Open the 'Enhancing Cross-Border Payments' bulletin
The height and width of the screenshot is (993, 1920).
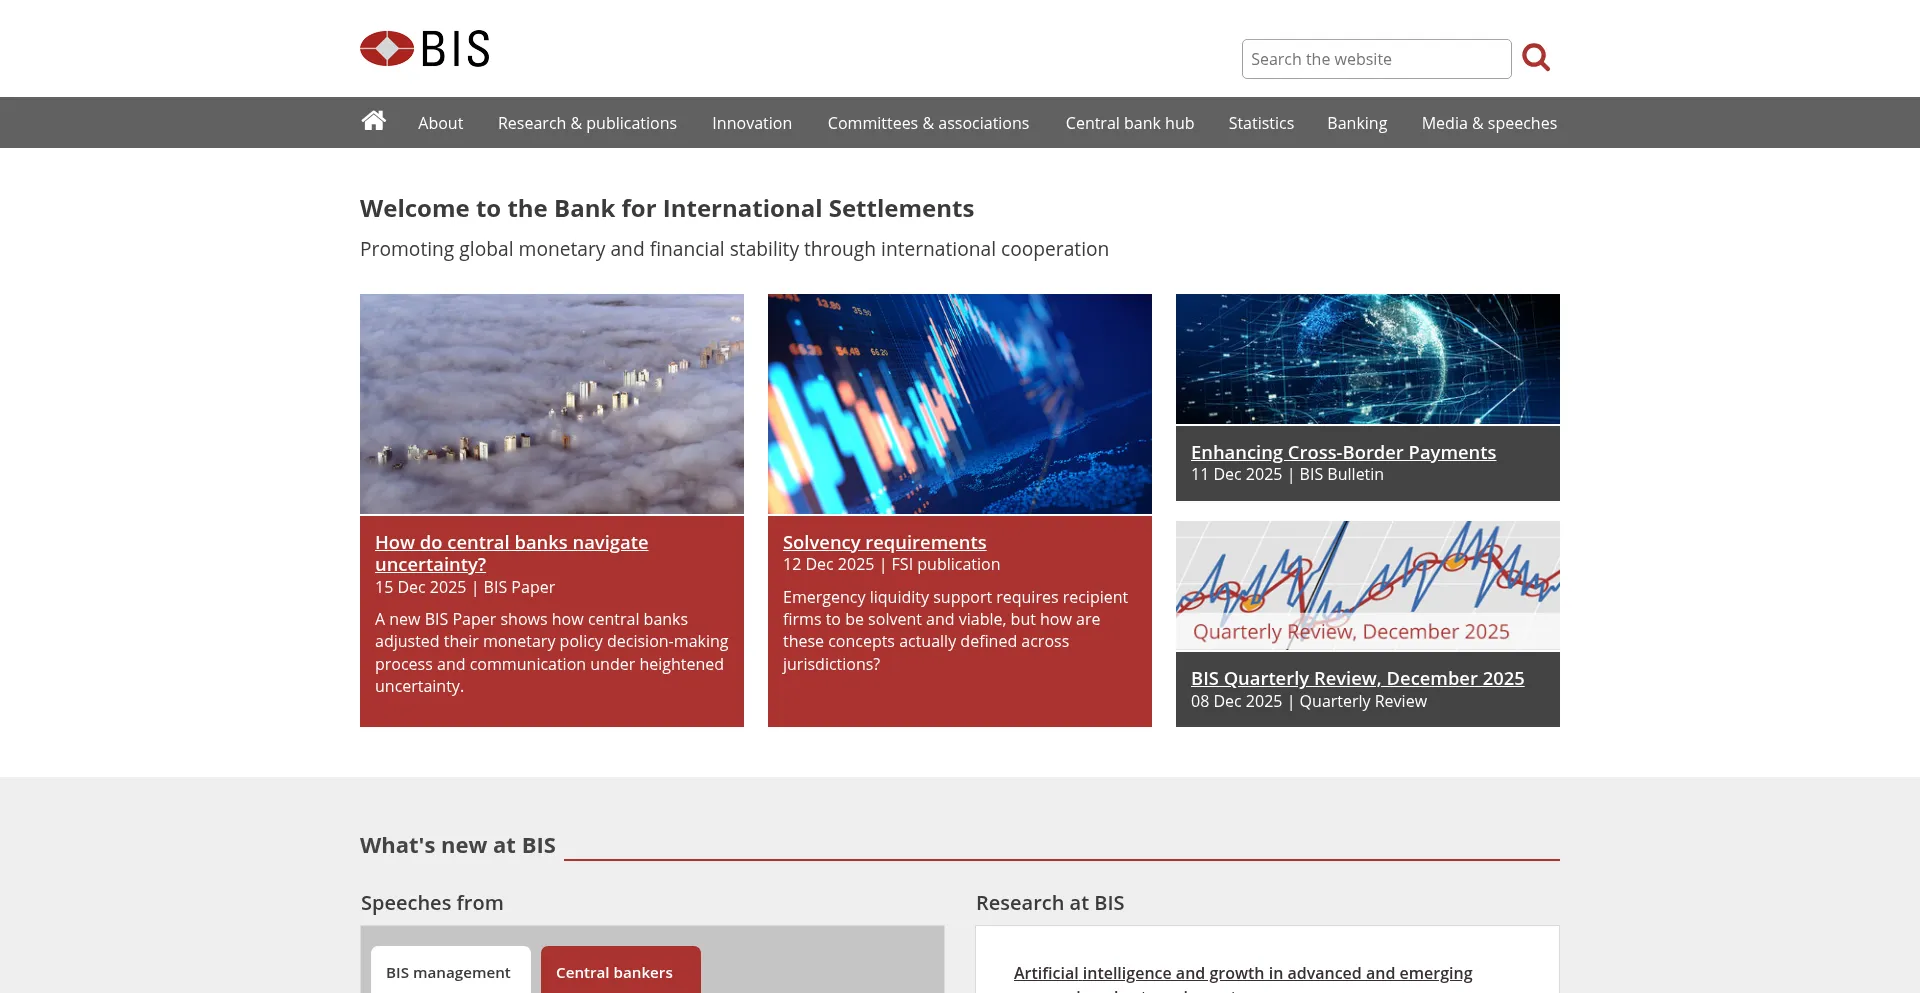(x=1343, y=452)
